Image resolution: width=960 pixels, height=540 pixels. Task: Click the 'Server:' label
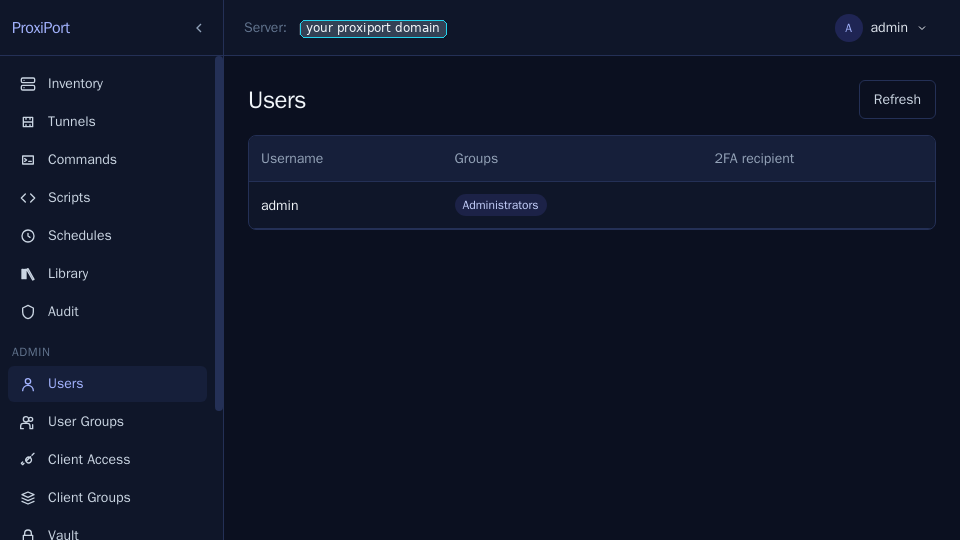pyautogui.click(x=265, y=28)
